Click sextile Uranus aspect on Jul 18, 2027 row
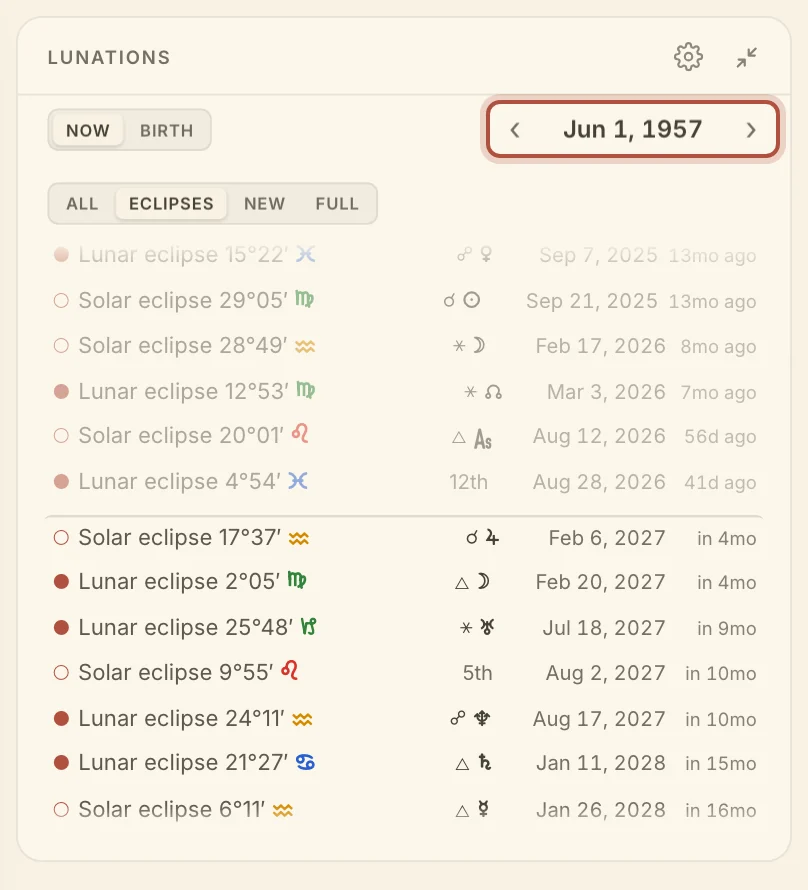 [x=477, y=627]
